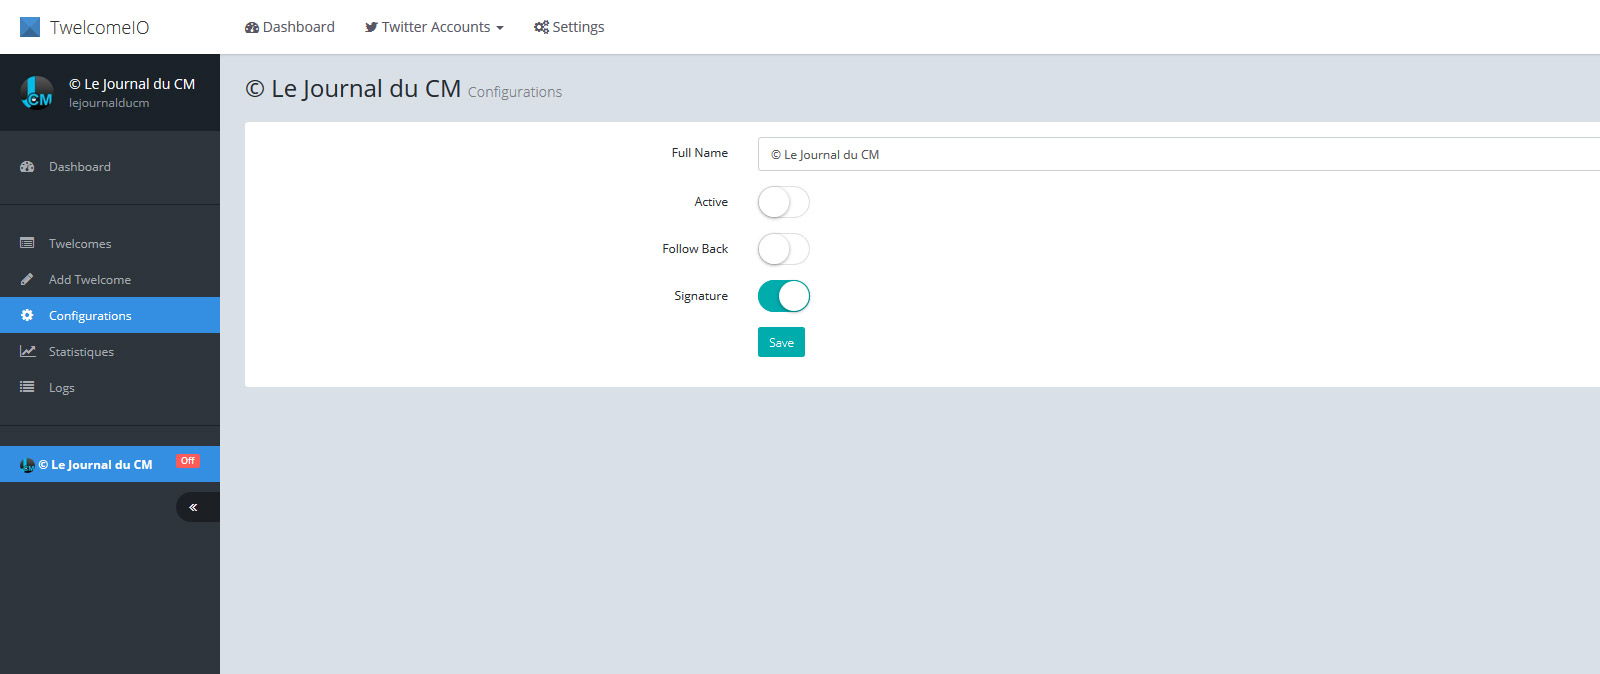Click the Logs list icon
Viewport: 1600px width, 674px height.
27,387
